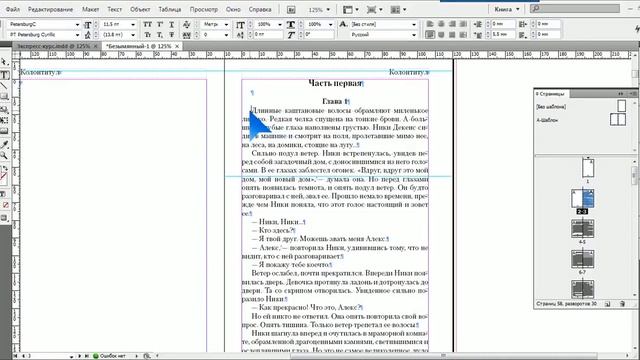
Task: Click the last line indent icon
Action: (523, 35)
